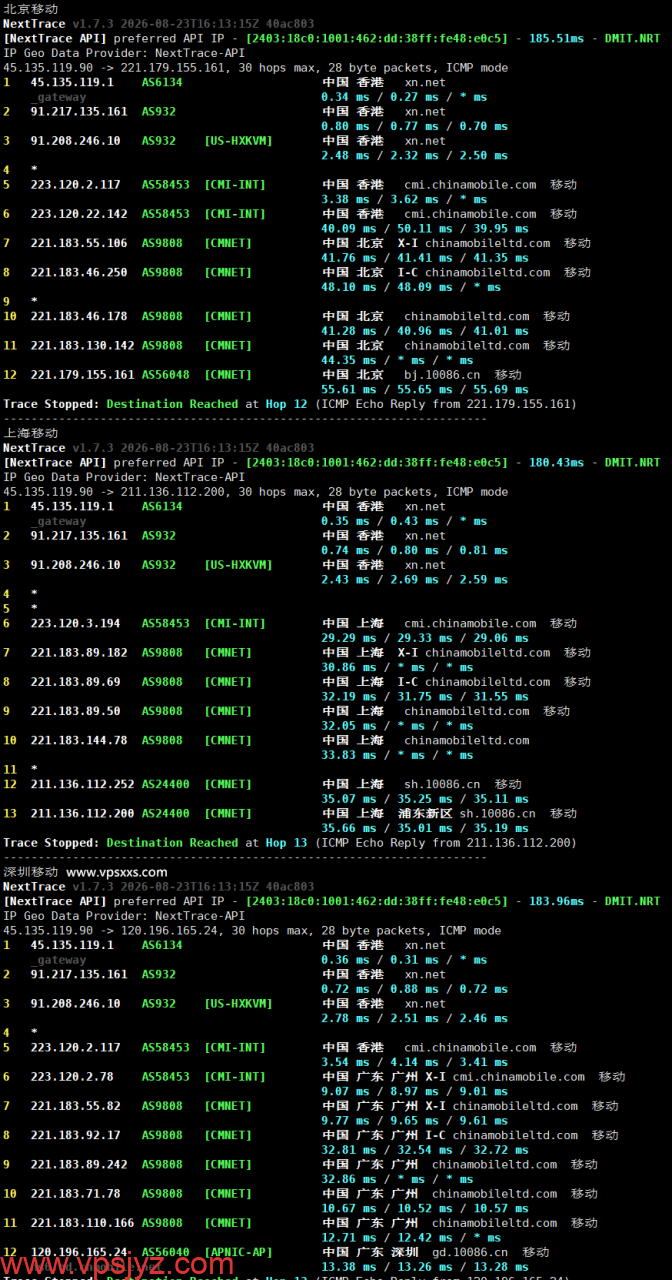Screen dimensions: 672x1280
Task: Select hop IP 221.183.89.242
Action: (x=79, y=1164)
